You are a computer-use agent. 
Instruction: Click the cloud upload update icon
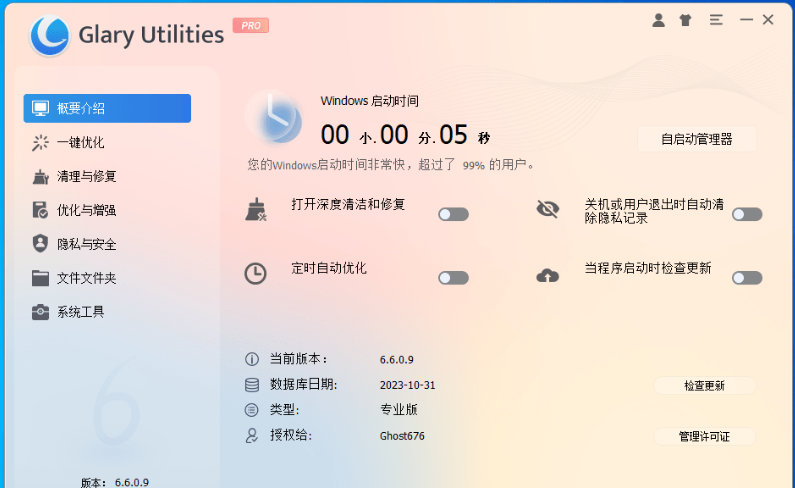tap(548, 275)
